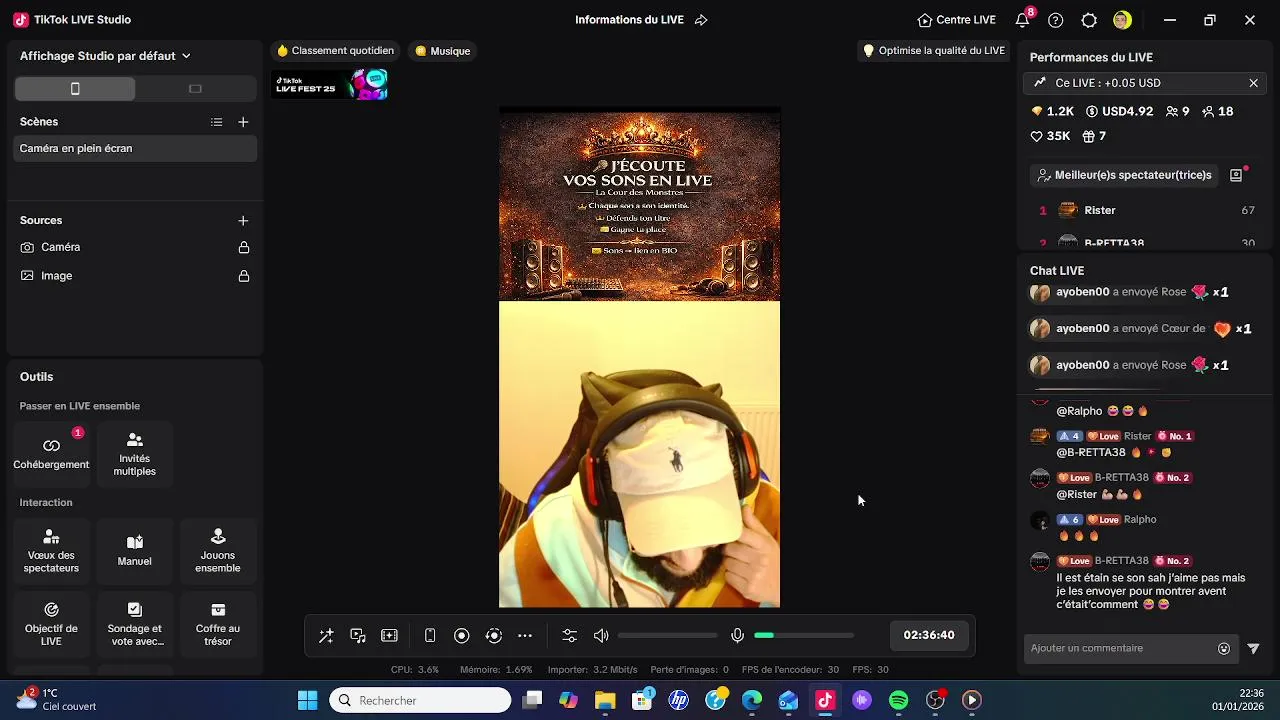Screen dimensions: 1280x720
Task: Open Informations du LIVE title
Action: 629,20
